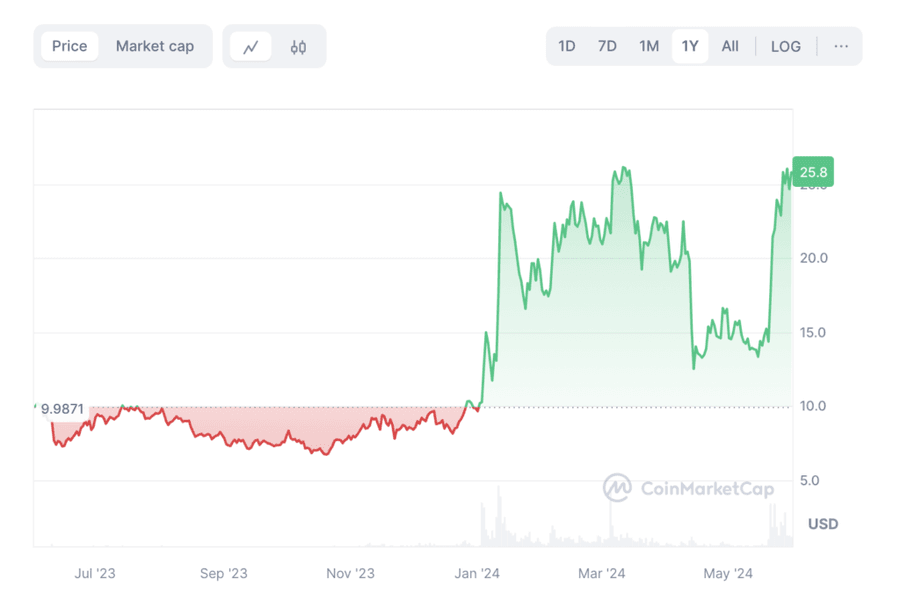Show the 1-day price chart
The height and width of the screenshot is (606, 900).
566,46
